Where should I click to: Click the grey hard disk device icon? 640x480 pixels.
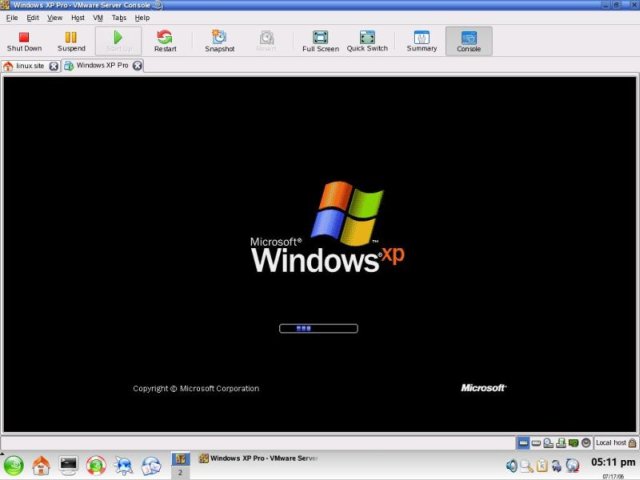pos(536,443)
